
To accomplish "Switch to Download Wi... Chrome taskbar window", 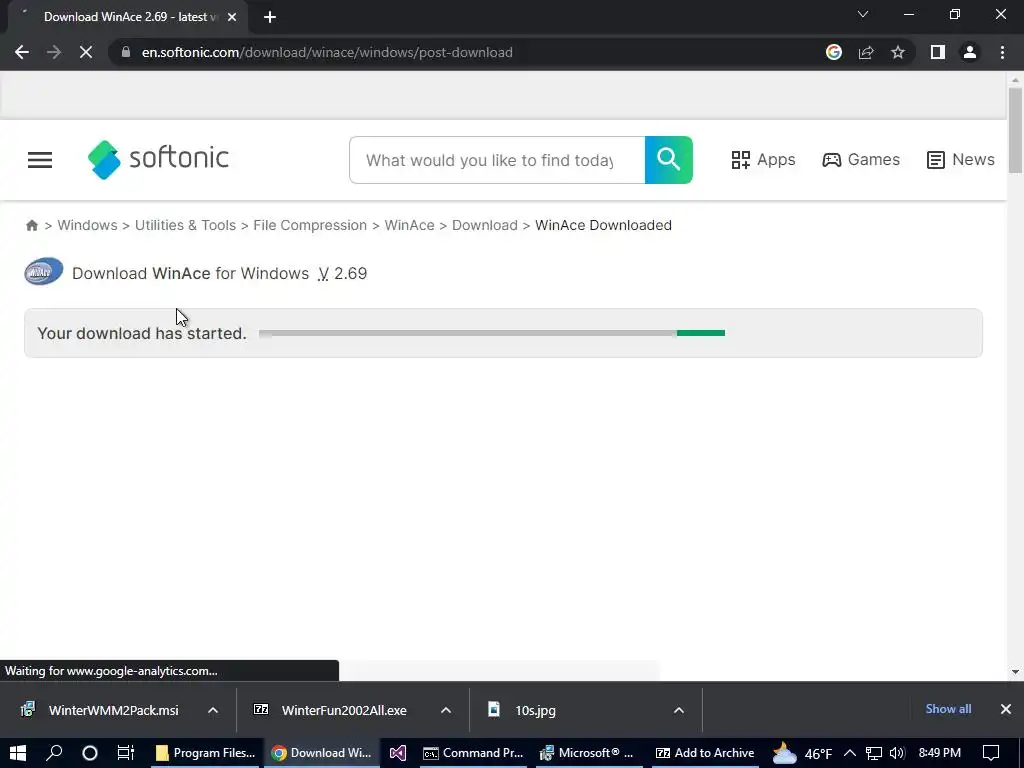I will point(321,753).
